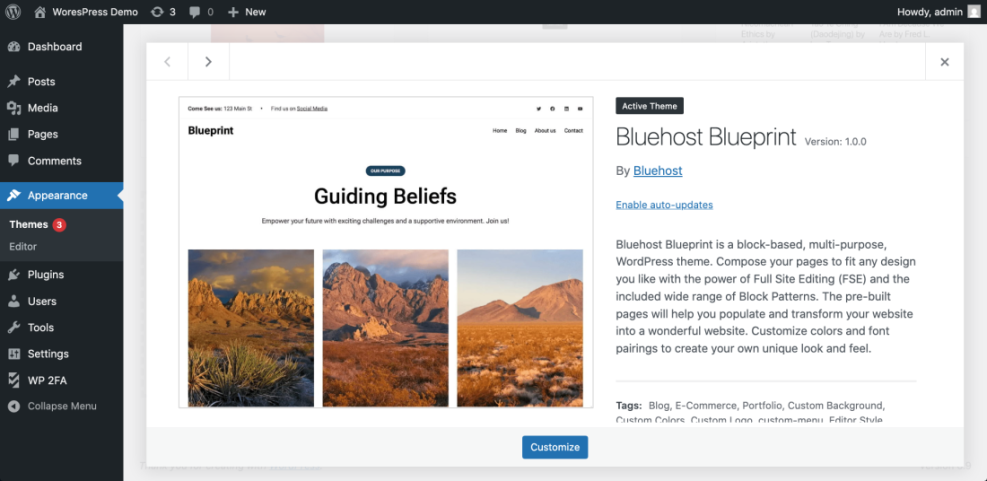The image size is (987, 481).
Task: Click Enable auto-updates link
Action: (664, 205)
